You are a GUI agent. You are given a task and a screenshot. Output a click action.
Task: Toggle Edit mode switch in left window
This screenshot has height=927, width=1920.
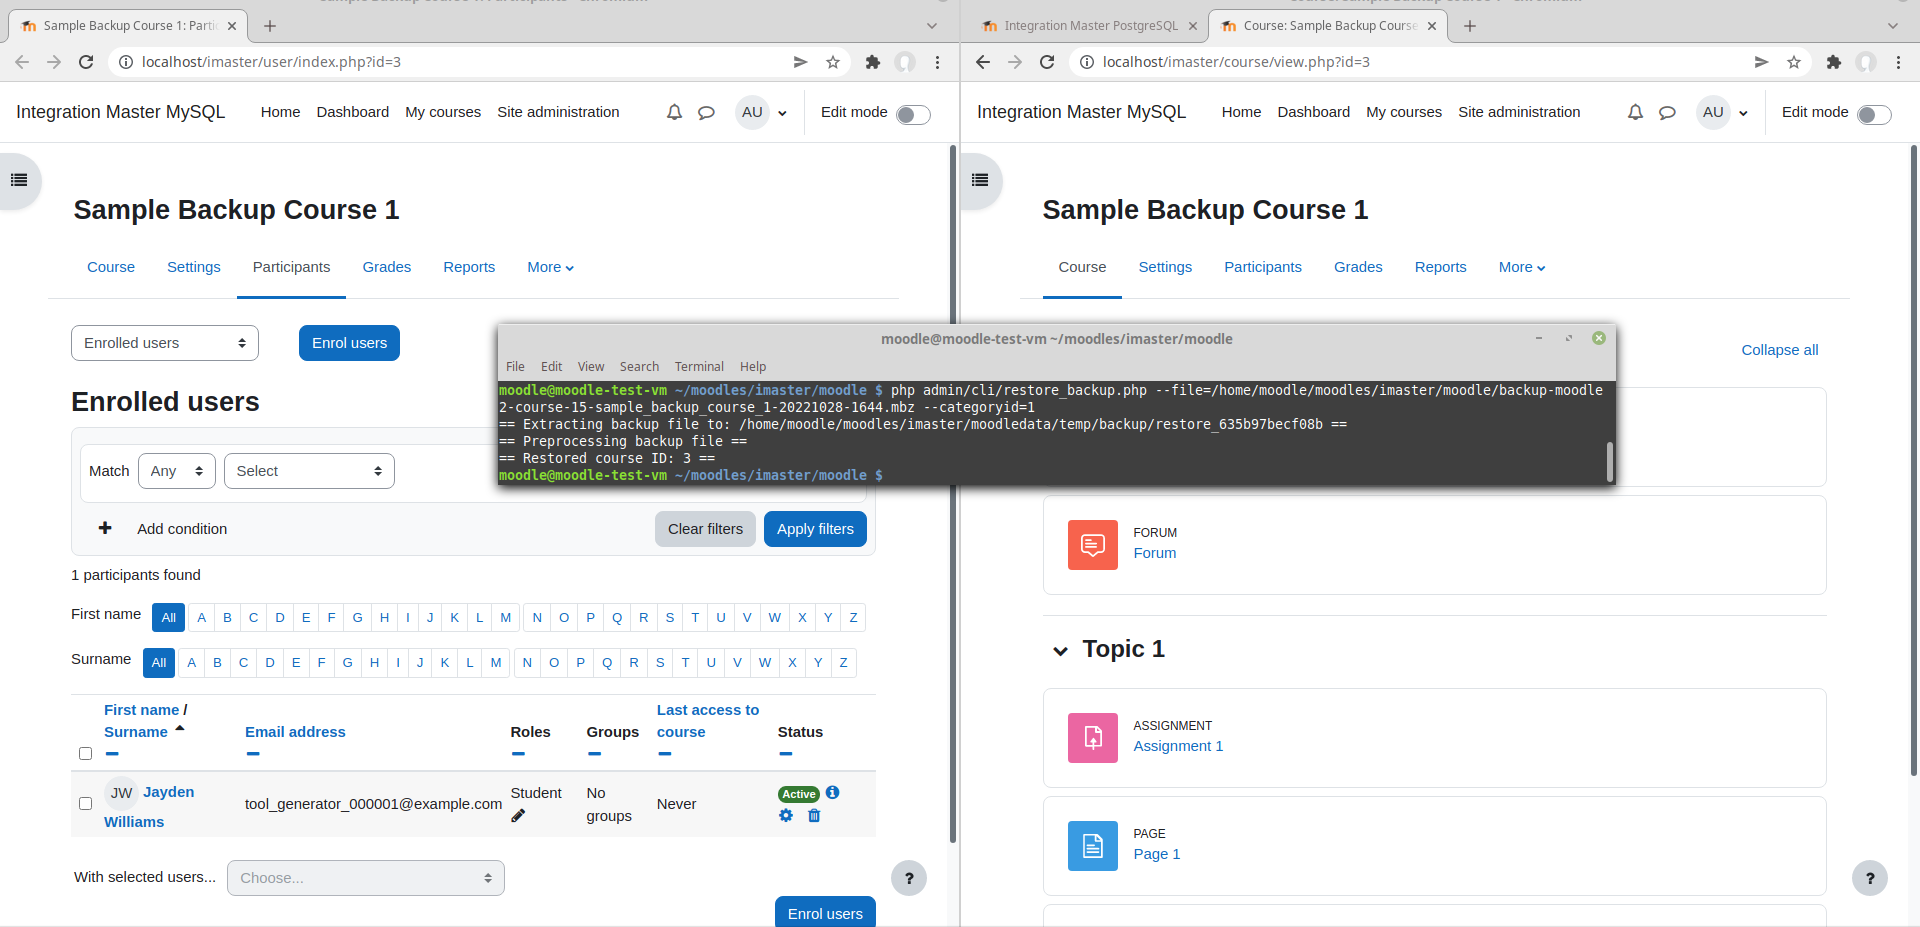(x=913, y=114)
